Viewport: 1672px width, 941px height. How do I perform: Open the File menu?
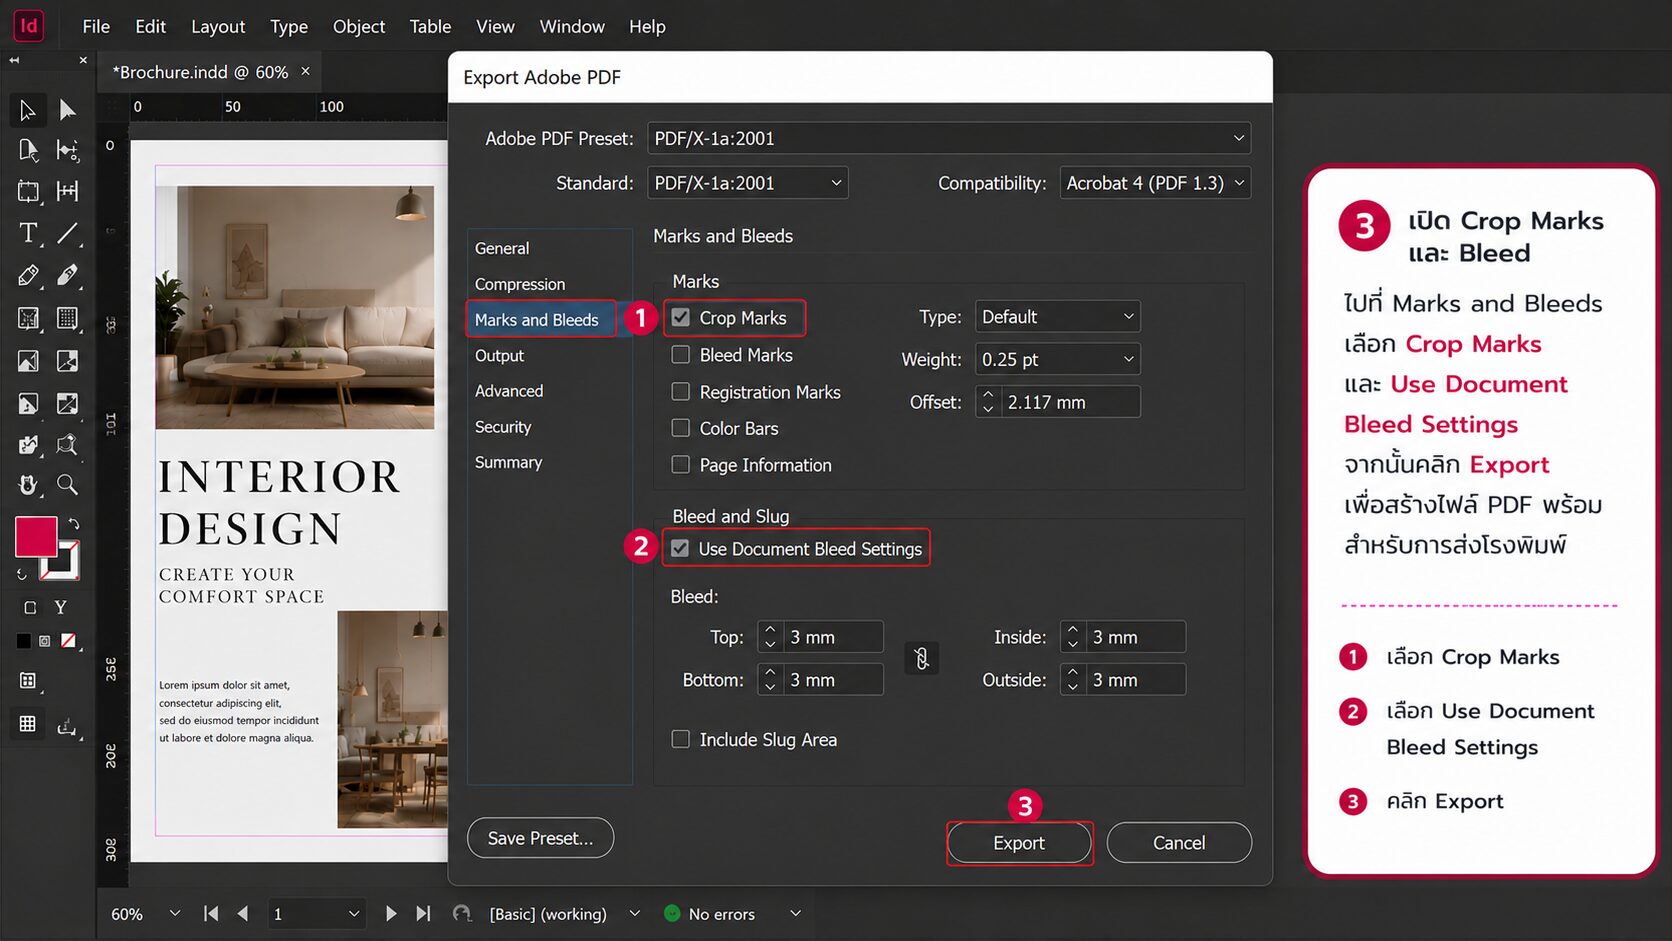pos(96,27)
